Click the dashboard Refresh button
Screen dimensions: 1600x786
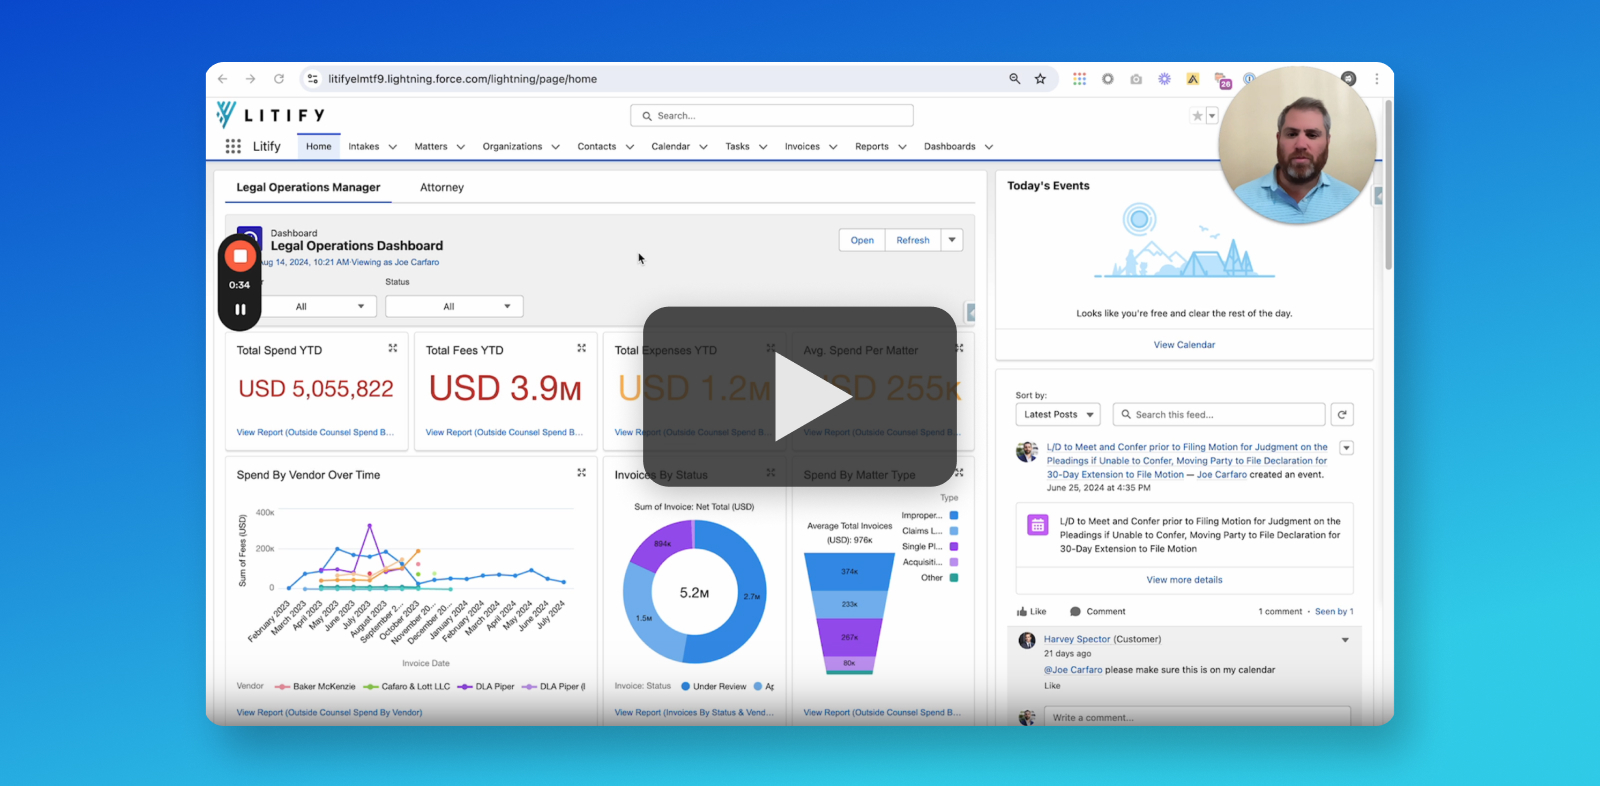pyautogui.click(x=913, y=240)
